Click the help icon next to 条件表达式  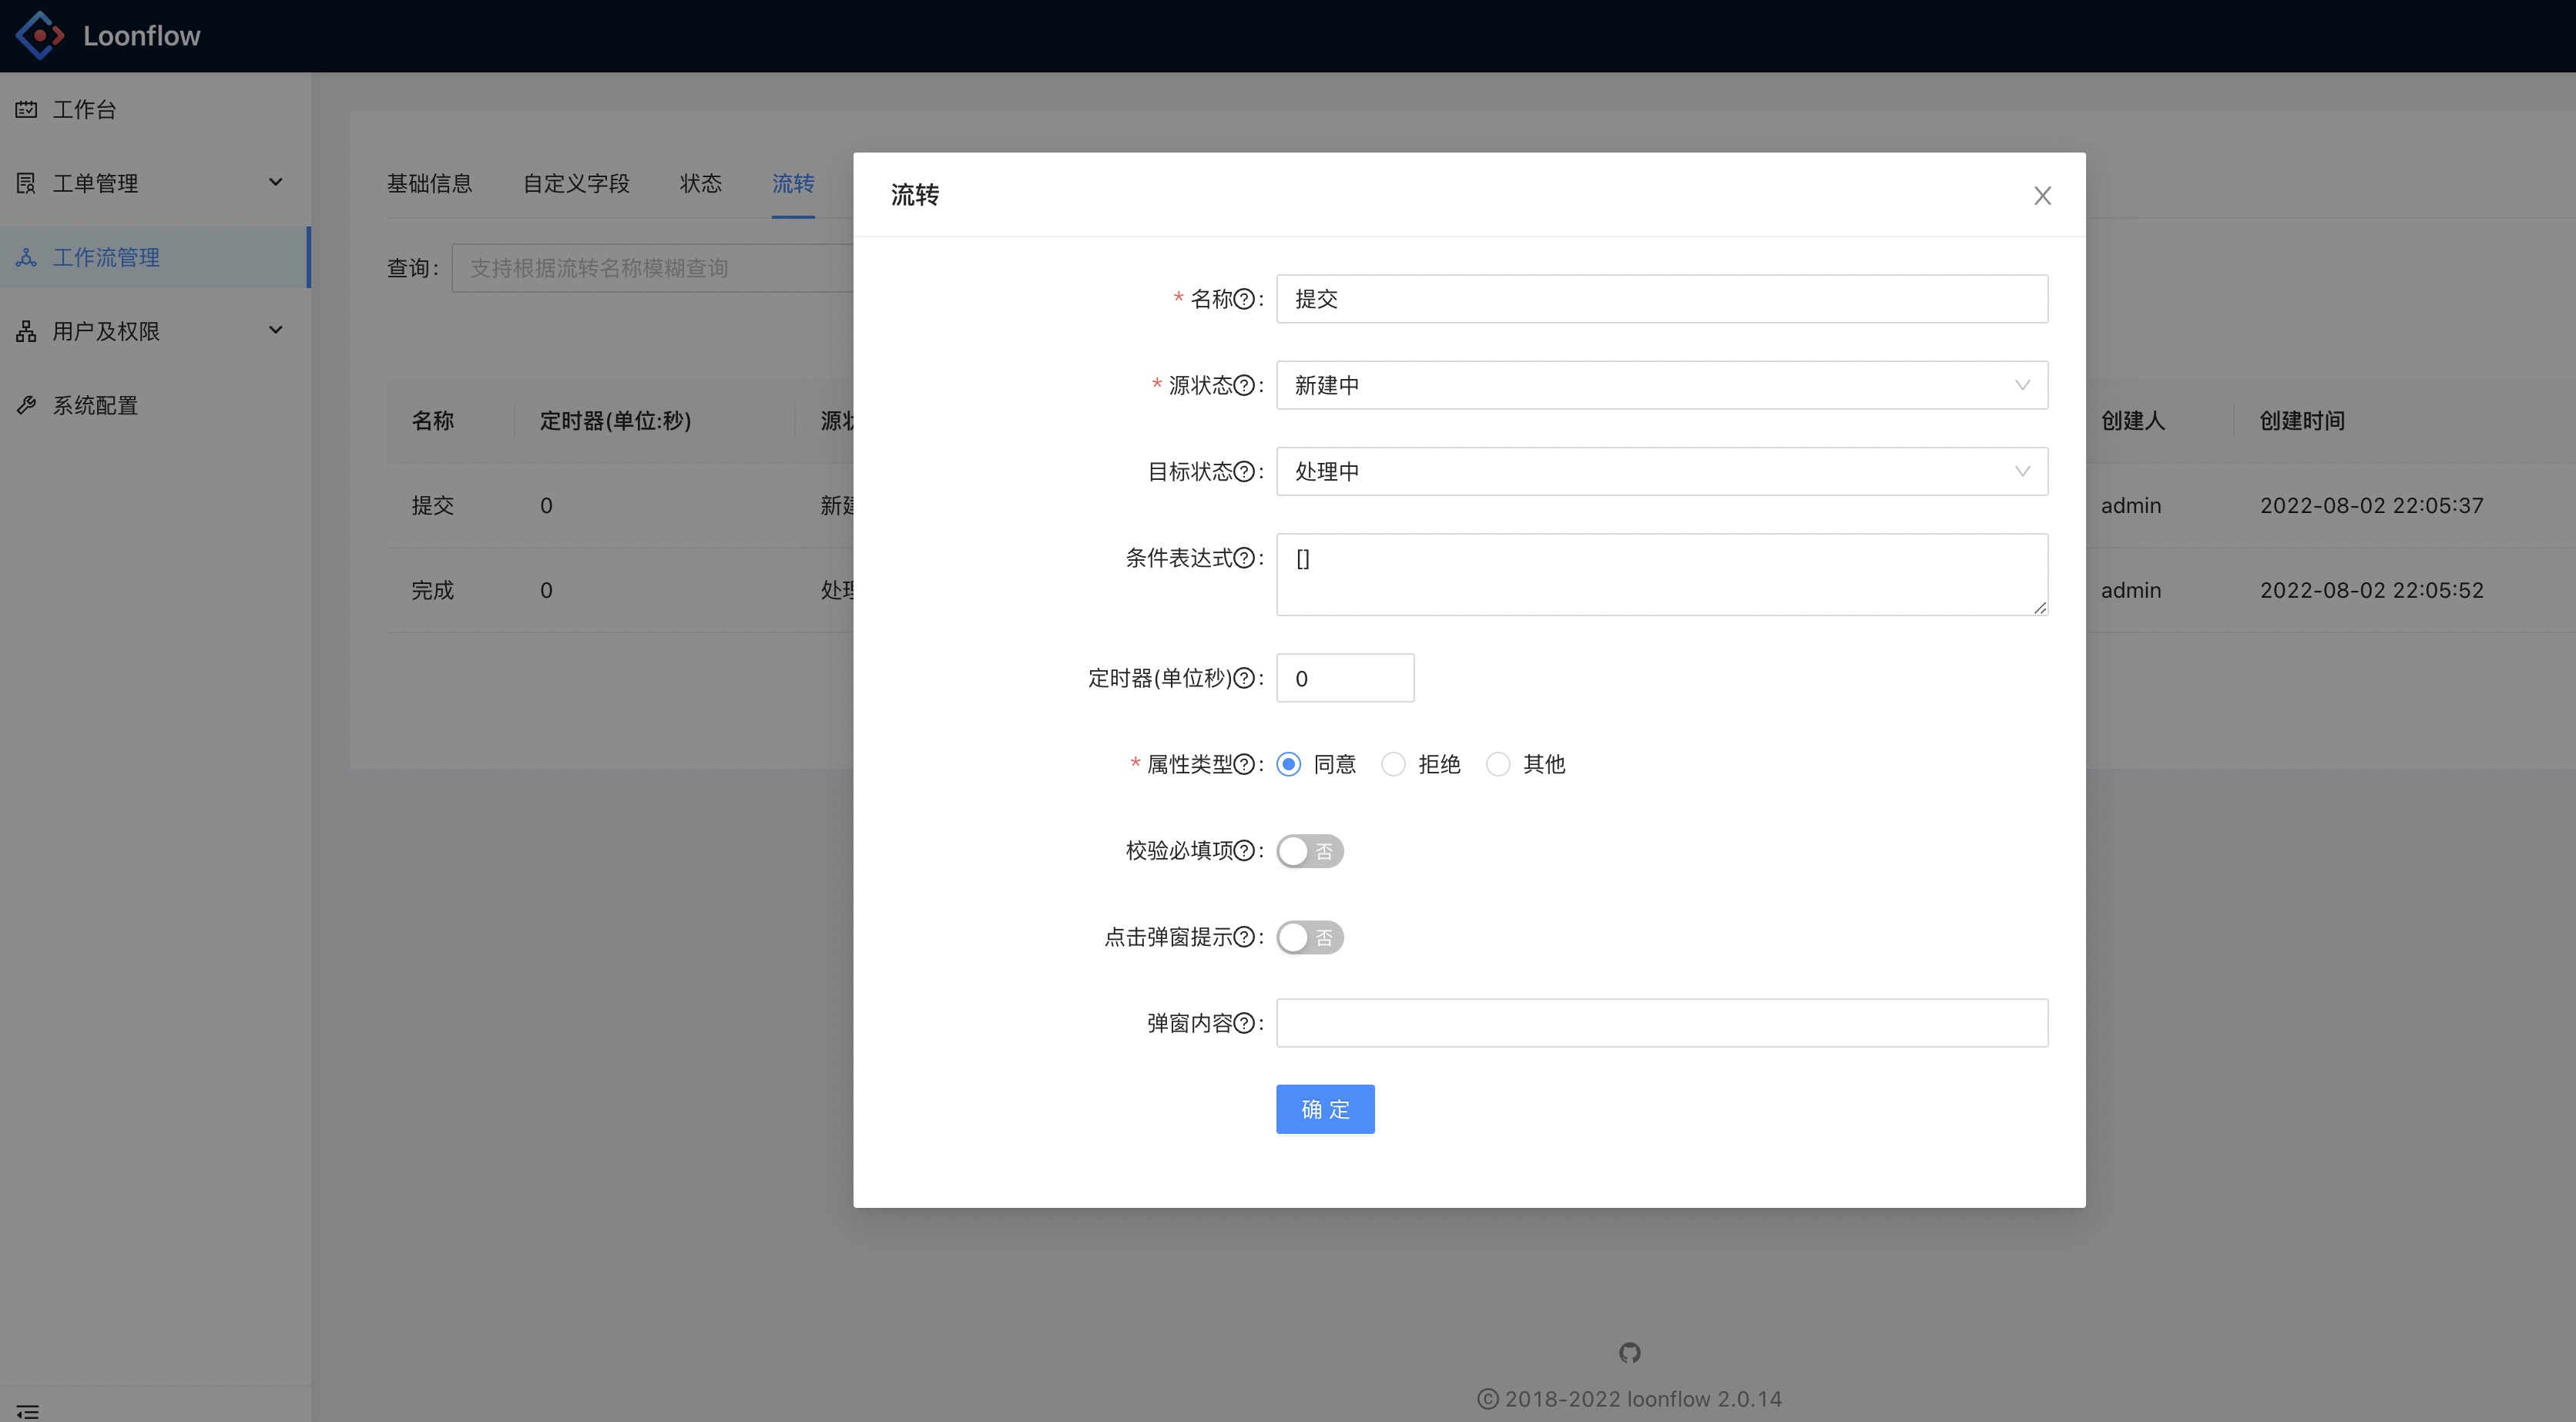click(x=1244, y=558)
